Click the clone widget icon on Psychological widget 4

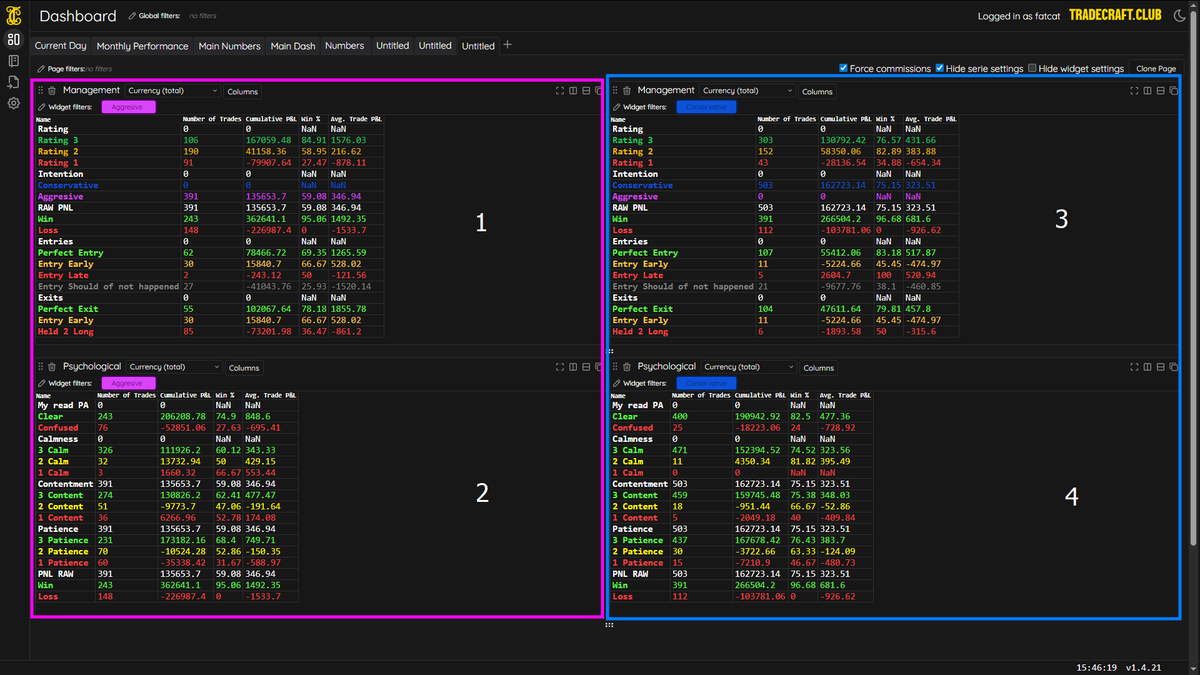[1172, 366]
